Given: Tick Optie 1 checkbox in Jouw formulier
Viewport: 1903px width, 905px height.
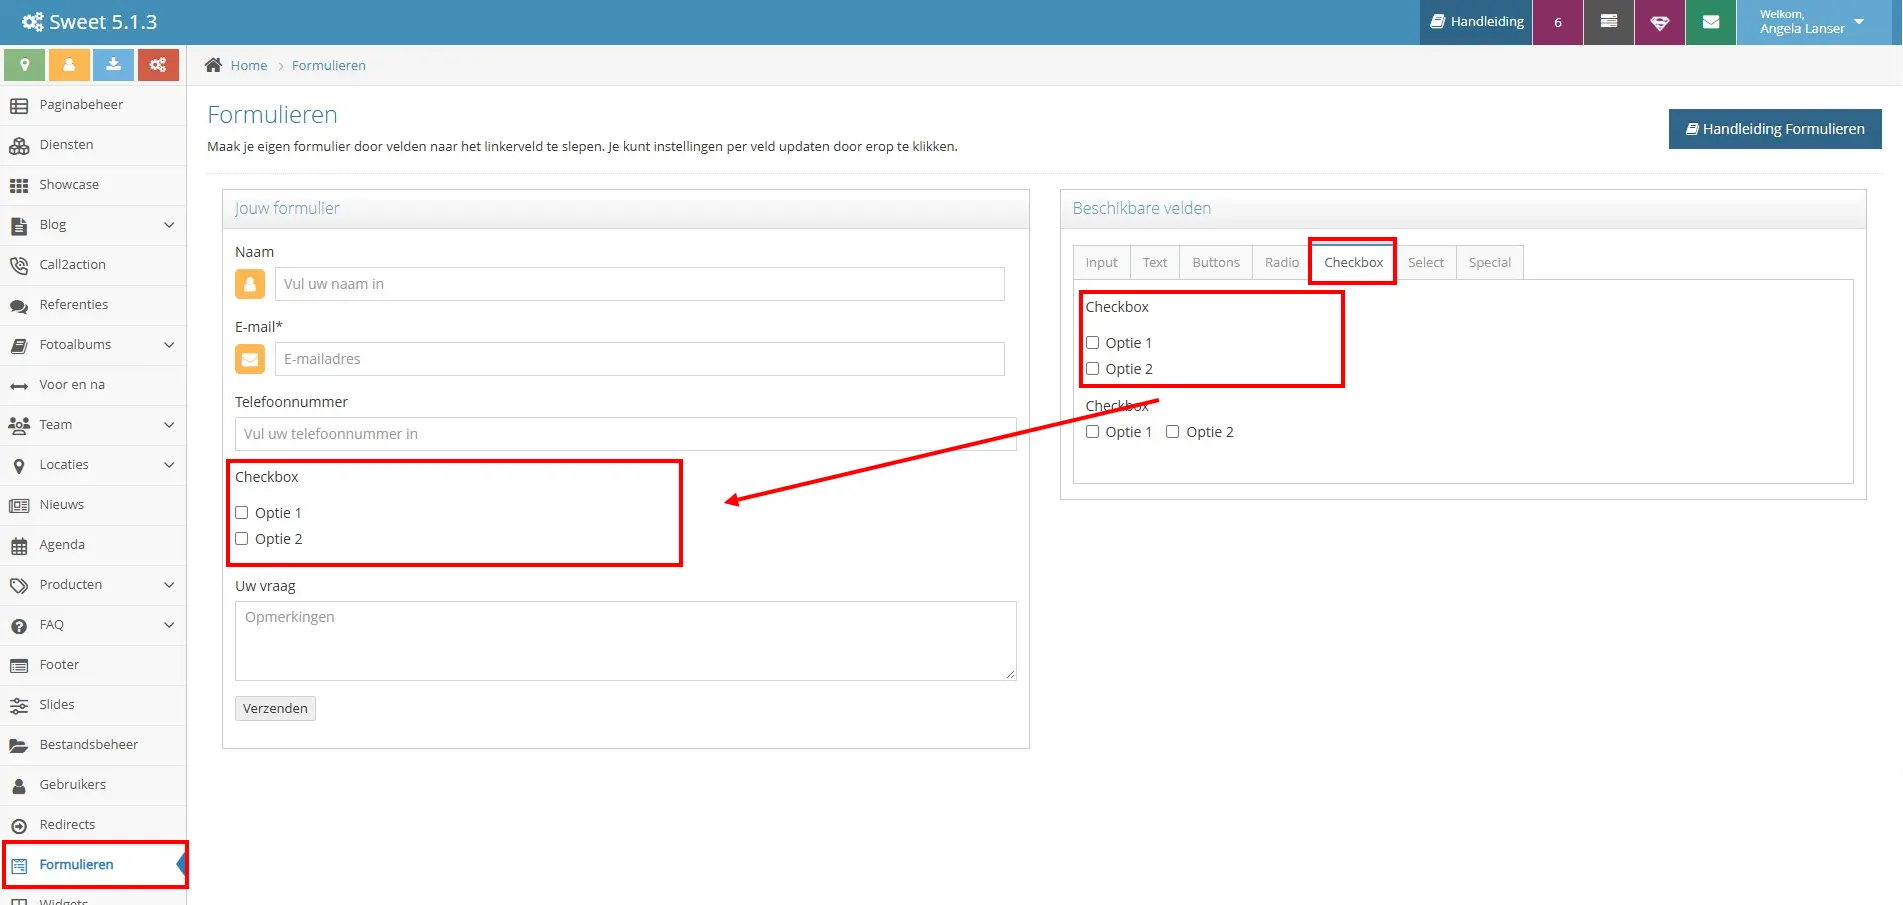Looking at the screenshot, I should (242, 513).
